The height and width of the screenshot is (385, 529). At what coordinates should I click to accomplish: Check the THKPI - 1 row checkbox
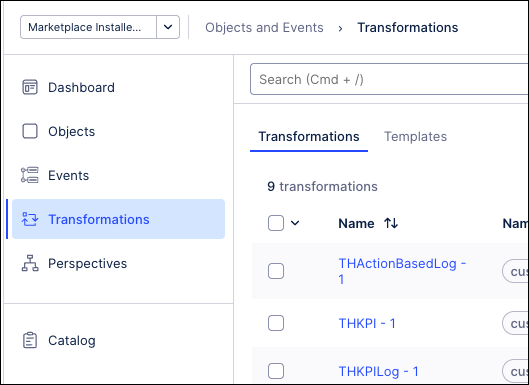276,323
